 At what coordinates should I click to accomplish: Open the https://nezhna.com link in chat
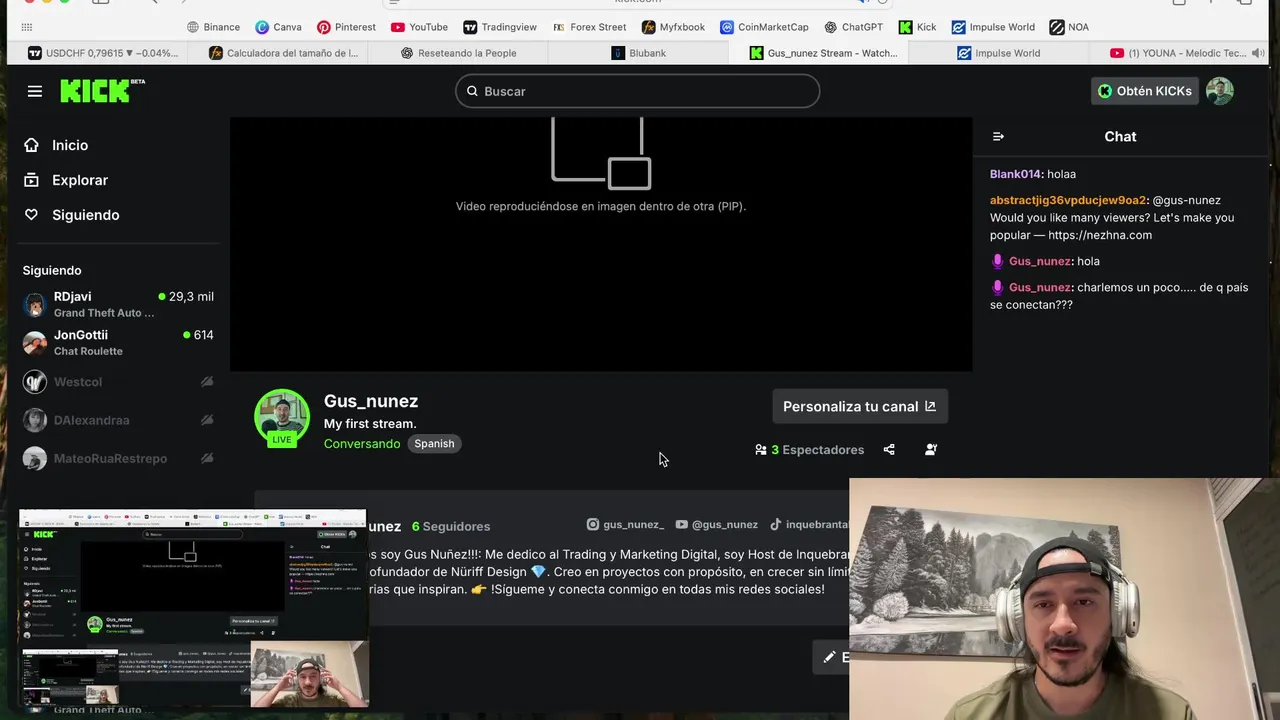(1100, 235)
